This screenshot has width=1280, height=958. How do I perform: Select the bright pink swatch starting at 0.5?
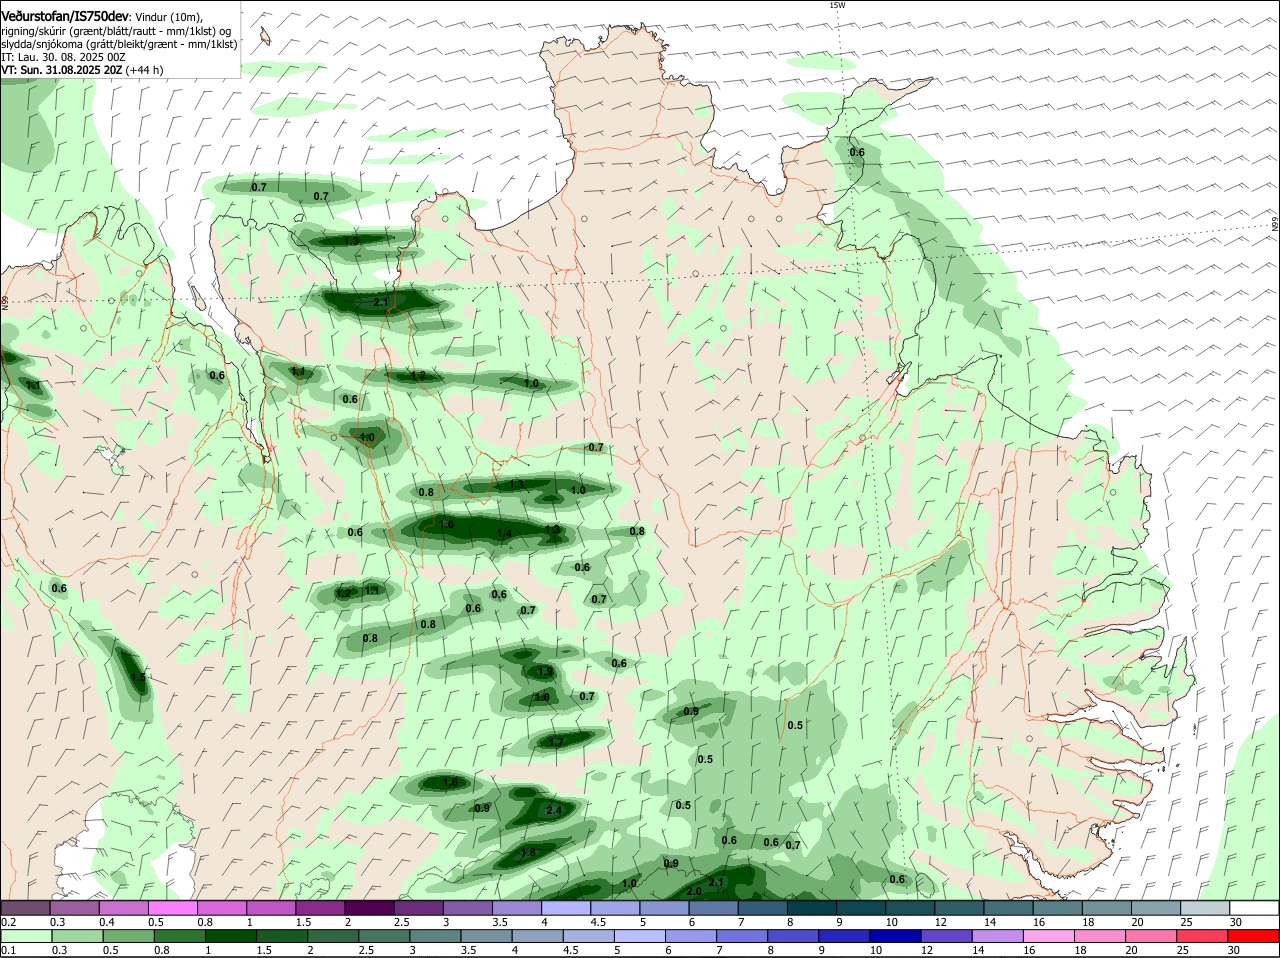click(172, 908)
